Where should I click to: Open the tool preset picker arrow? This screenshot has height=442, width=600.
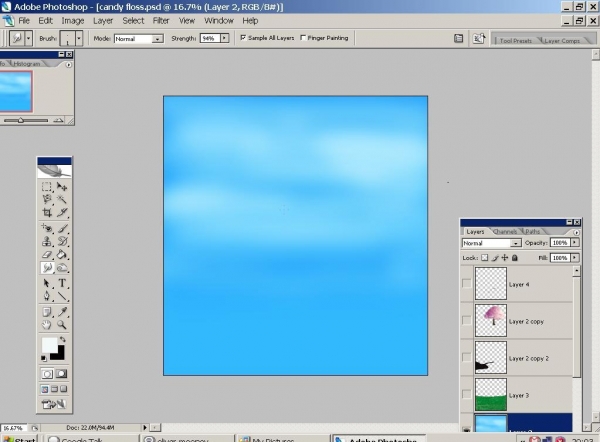[x=28, y=38]
